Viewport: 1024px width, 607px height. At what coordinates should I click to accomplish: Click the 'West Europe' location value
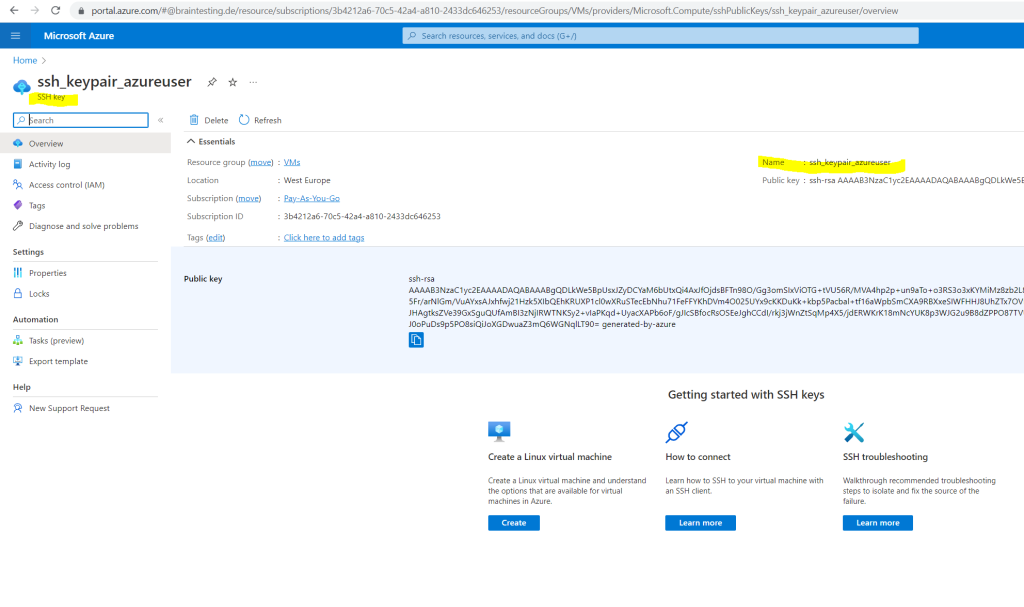click(307, 180)
